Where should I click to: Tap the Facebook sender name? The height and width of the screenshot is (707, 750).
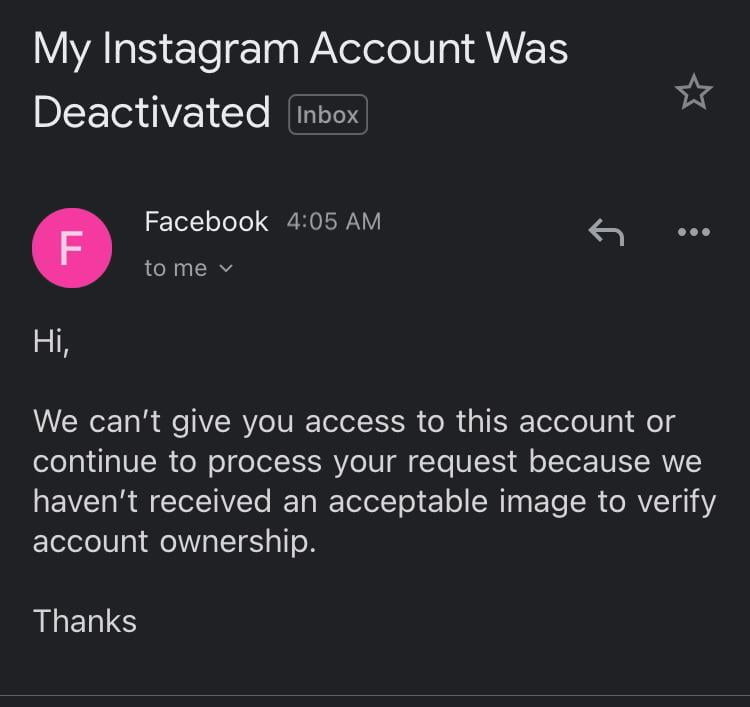click(206, 221)
